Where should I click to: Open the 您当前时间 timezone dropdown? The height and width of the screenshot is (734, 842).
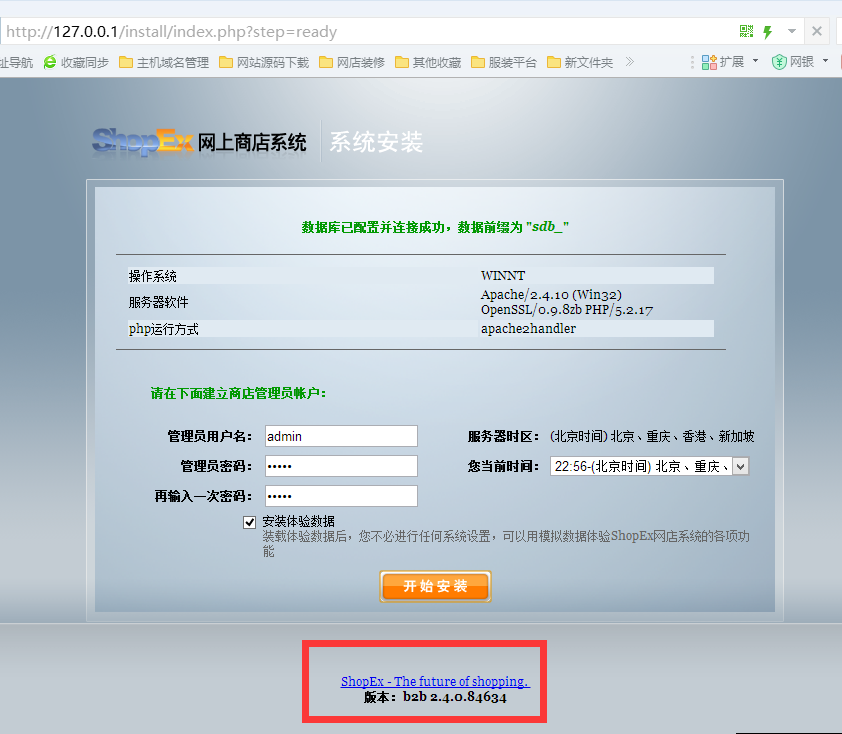click(x=649, y=466)
